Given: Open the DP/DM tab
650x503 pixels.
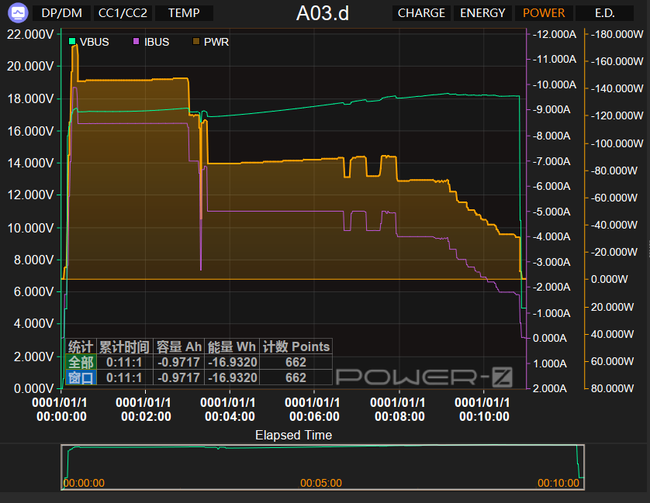Looking at the screenshot, I should tap(61, 13).
